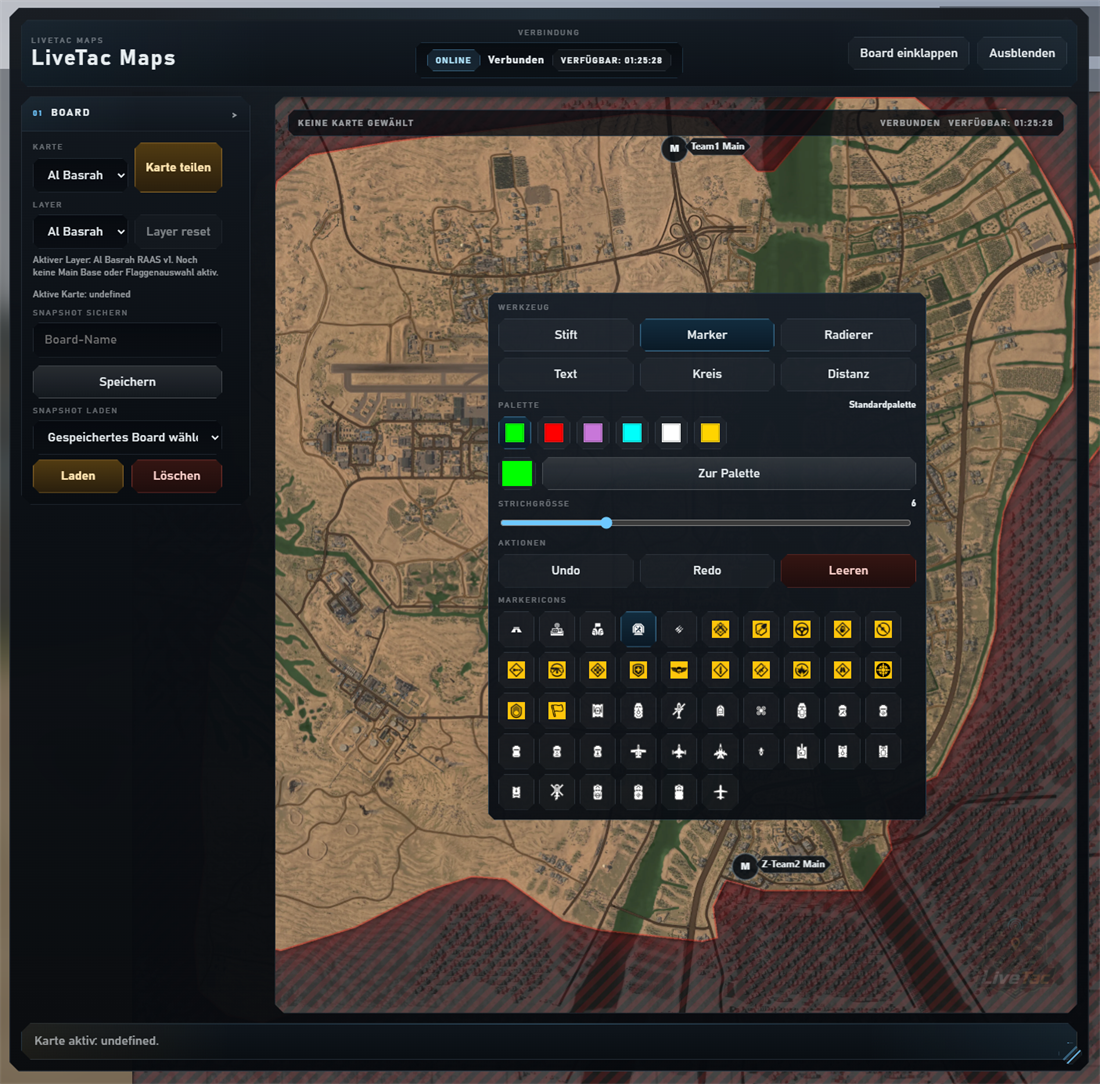The width and height of the screenshot is (1100, 1084).
Task: Choose the tiny motorbike marker icon
Action: pyautogui.click(x=761, y=751)
